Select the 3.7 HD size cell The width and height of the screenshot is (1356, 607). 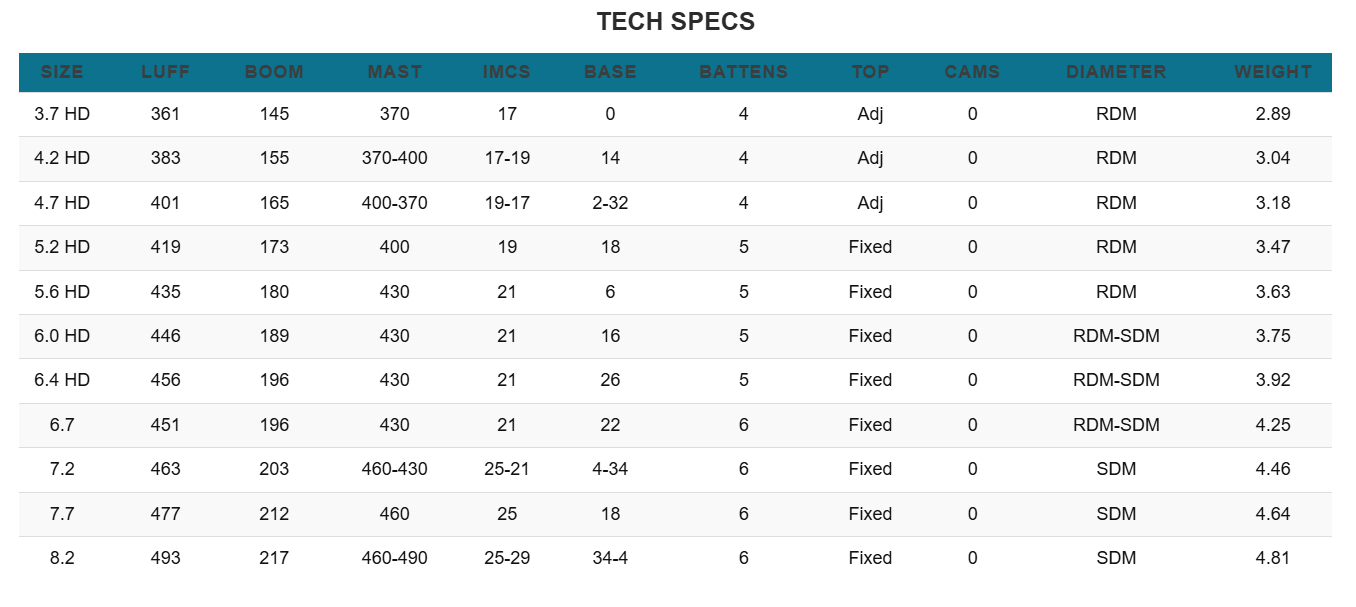(x=62, y=114)
